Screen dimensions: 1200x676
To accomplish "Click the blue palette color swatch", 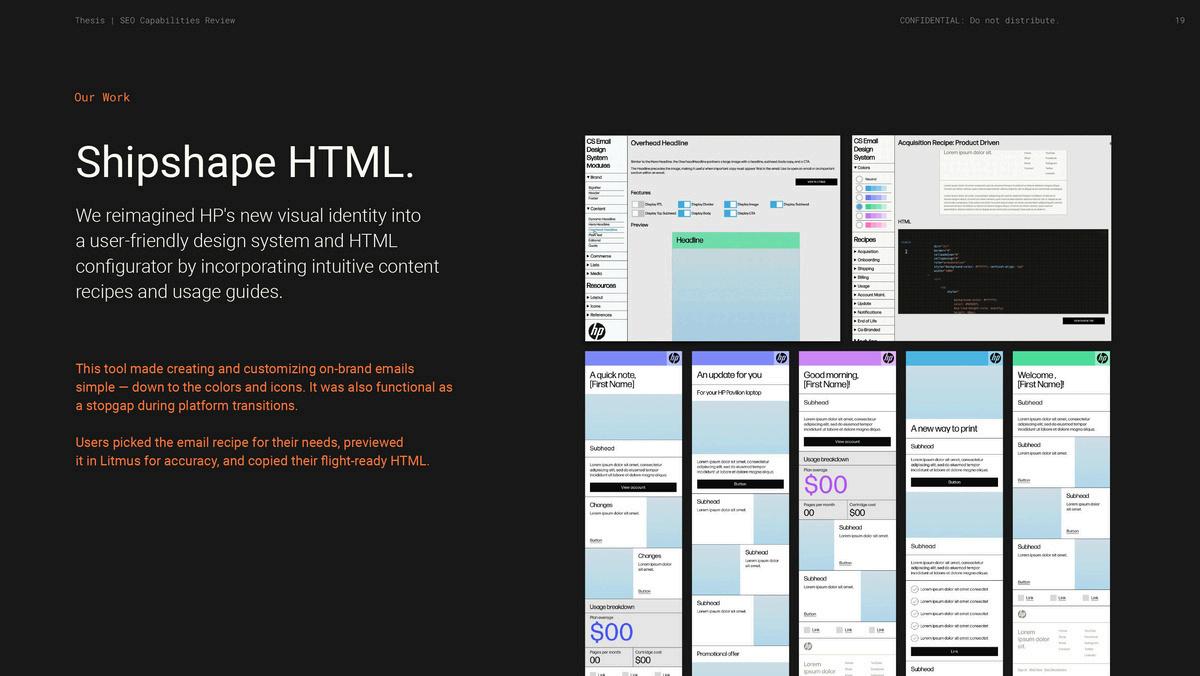I will [876, 188].
